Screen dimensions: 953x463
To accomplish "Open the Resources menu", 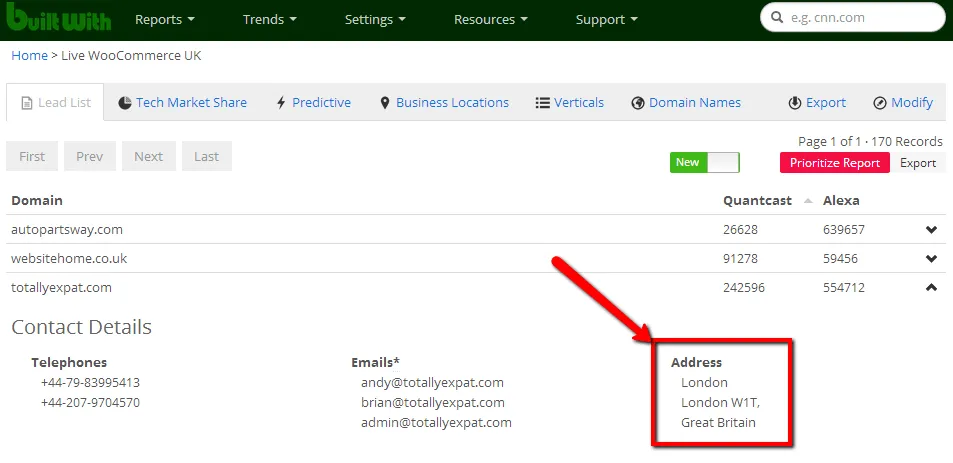I will [x=491, y=20].
